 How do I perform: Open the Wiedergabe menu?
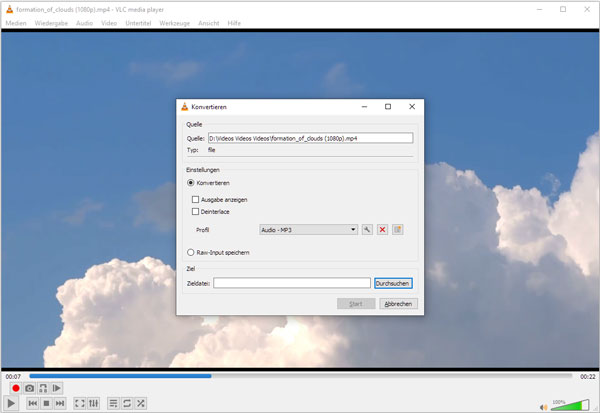point(51,23)
